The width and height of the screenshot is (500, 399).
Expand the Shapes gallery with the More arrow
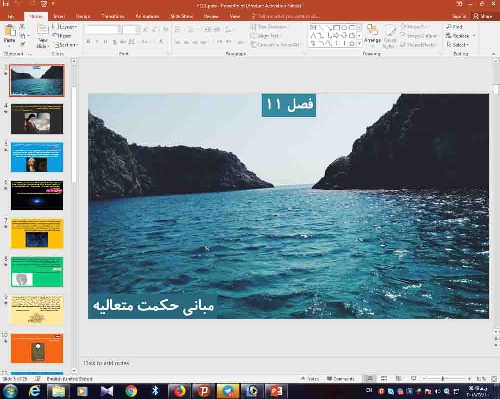tap(359, 43)
